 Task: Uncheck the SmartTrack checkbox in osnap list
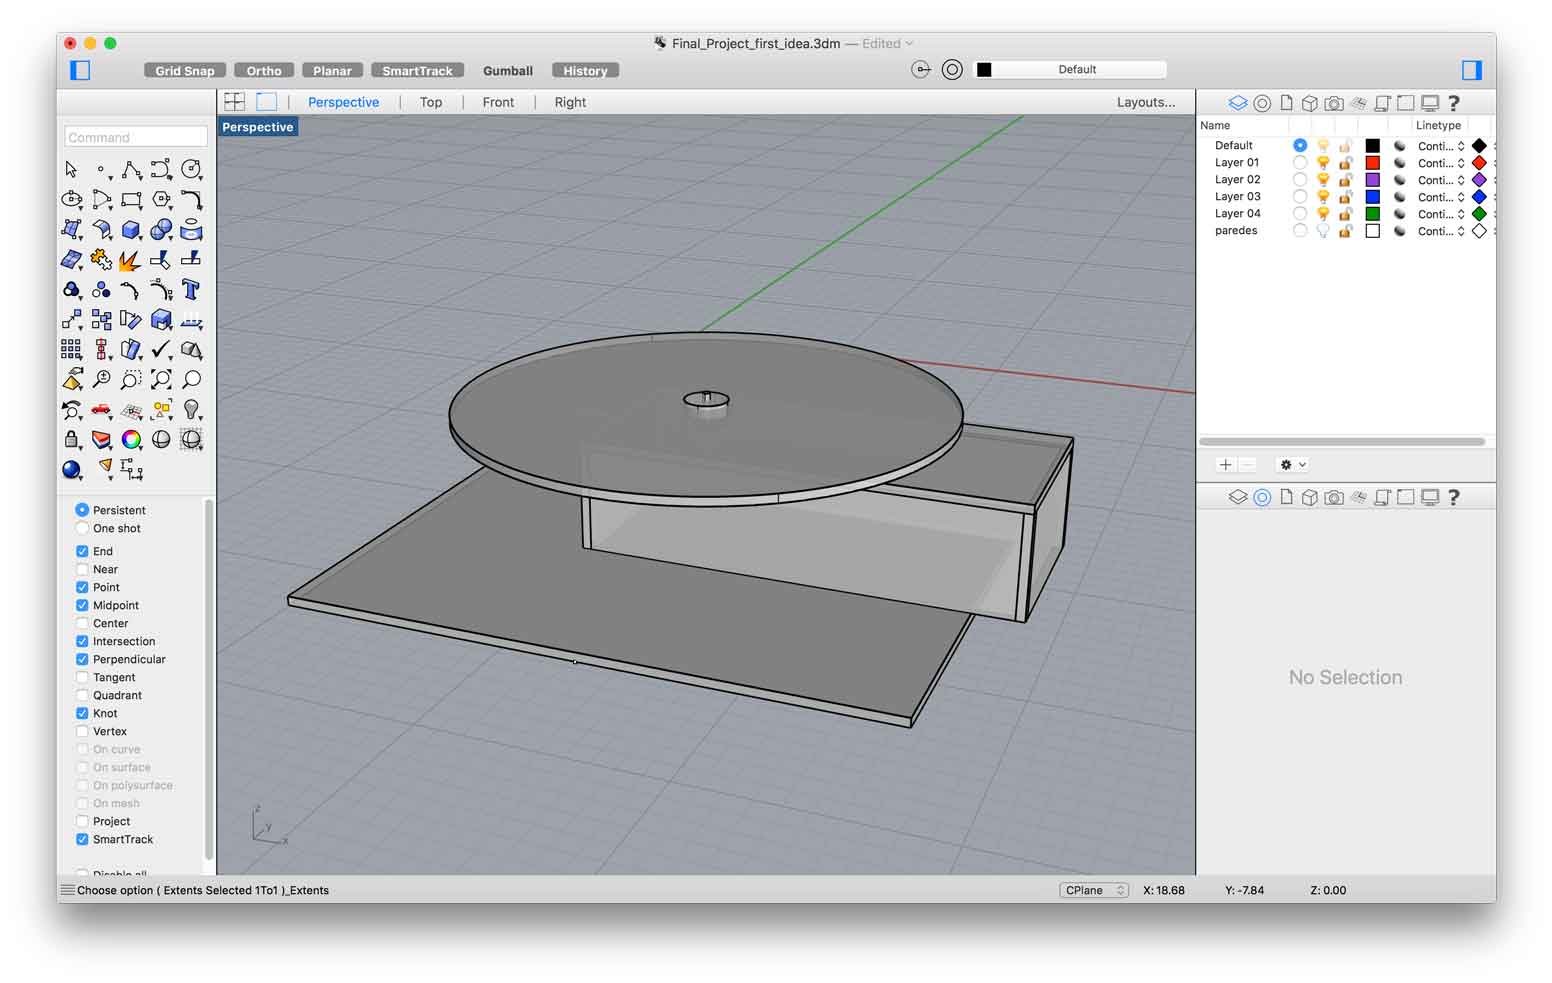pos(82,839)
